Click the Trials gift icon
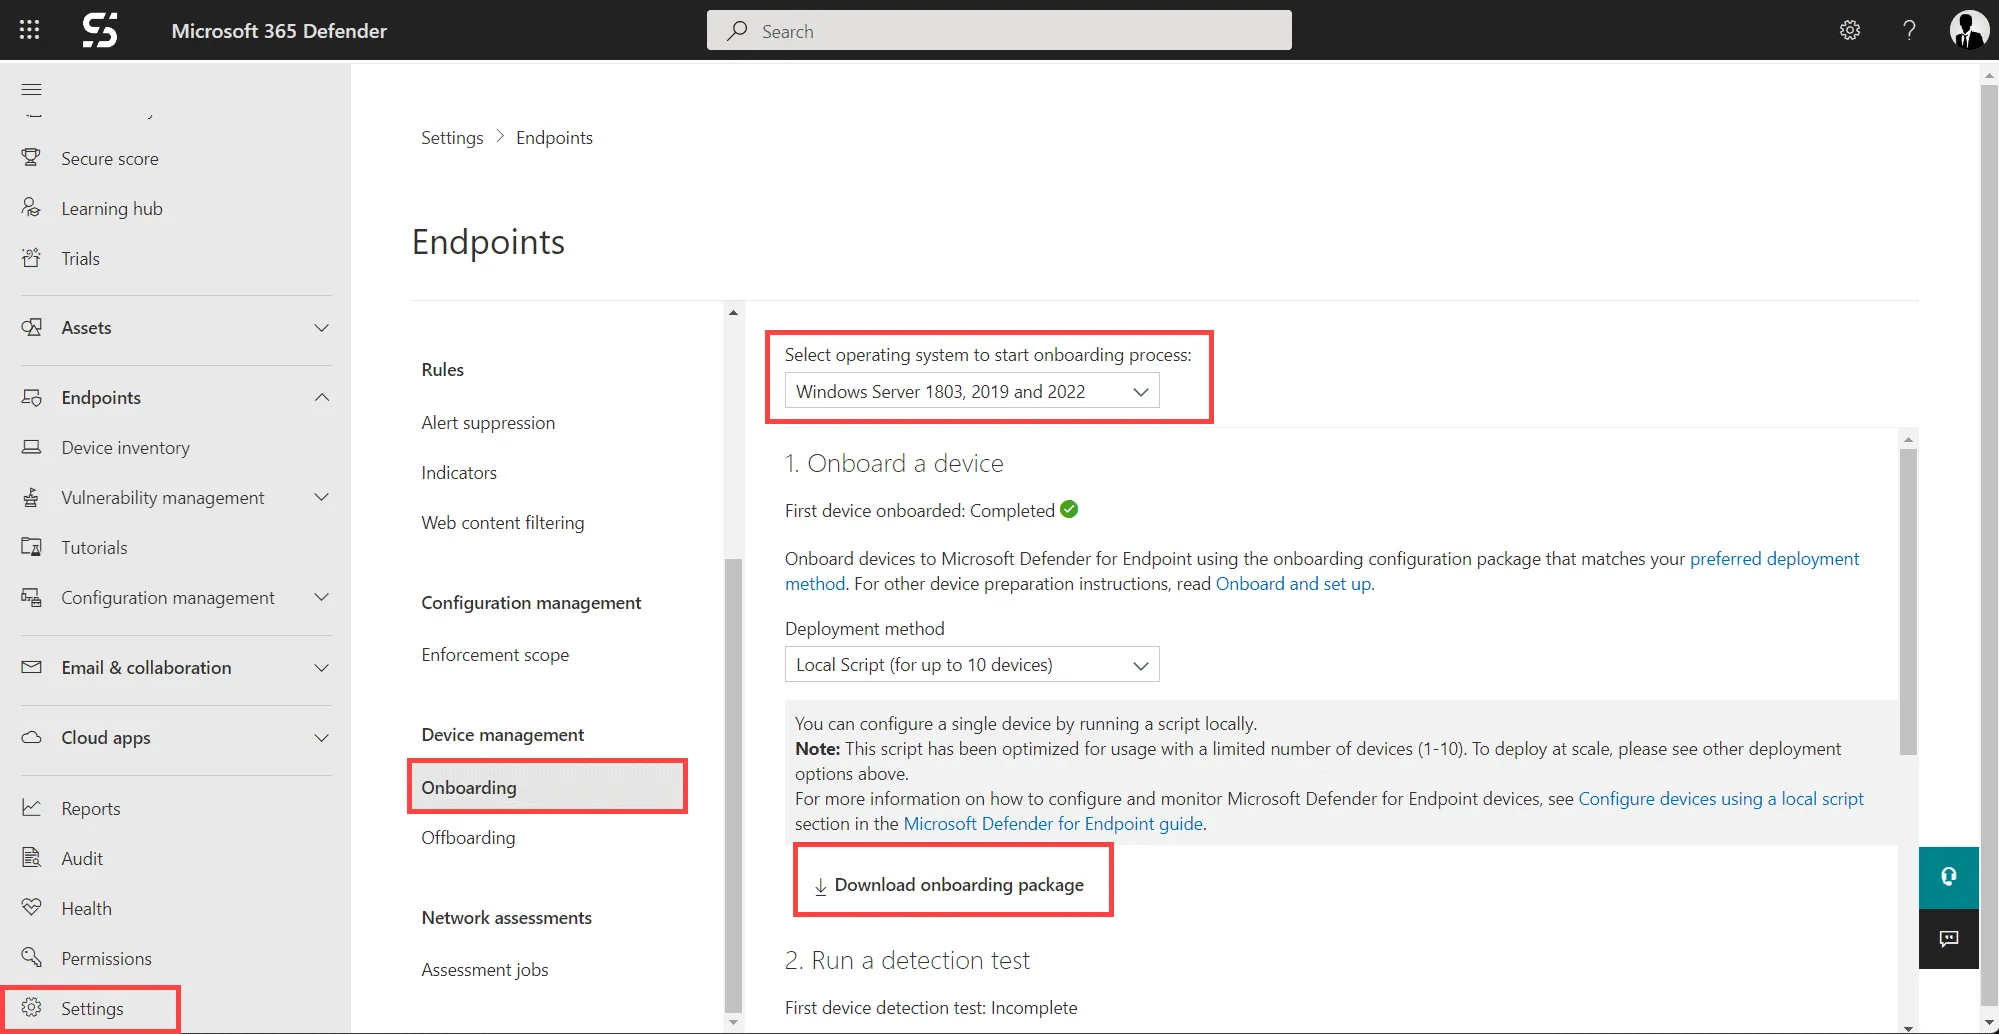 (32, 258)
